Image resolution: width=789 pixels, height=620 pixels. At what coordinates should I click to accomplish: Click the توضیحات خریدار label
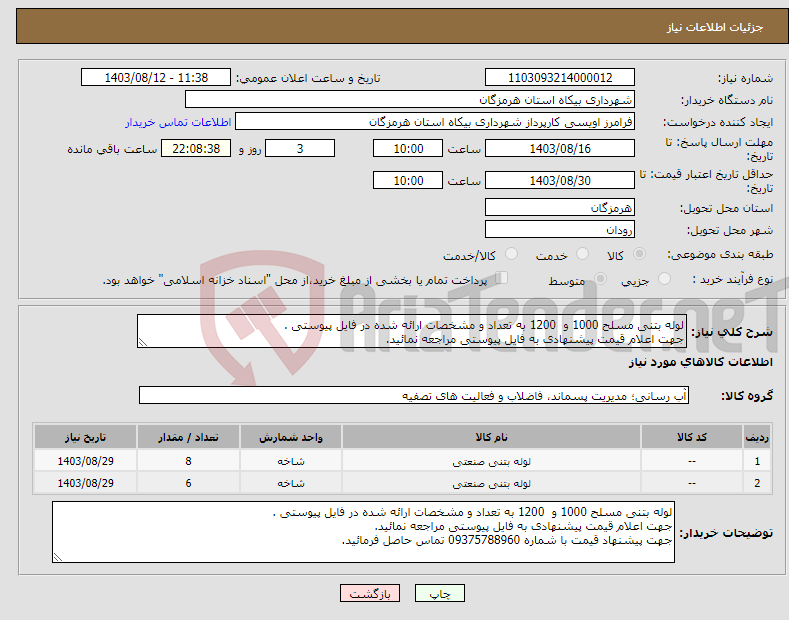pyautogui.click(x=726, y=533)
